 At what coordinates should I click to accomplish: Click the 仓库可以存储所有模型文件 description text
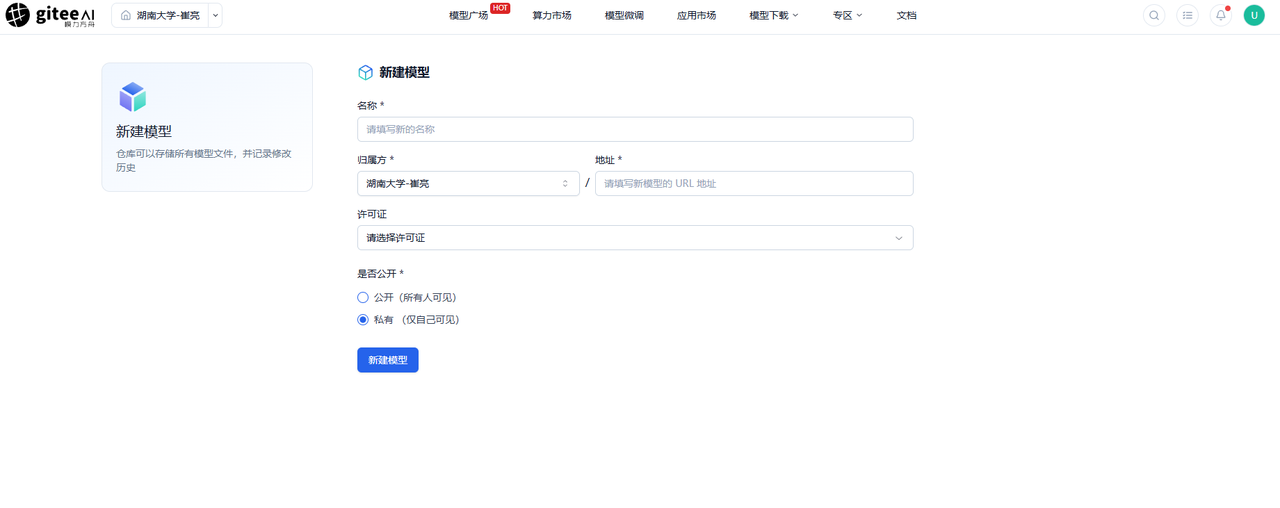coord(203,160)
